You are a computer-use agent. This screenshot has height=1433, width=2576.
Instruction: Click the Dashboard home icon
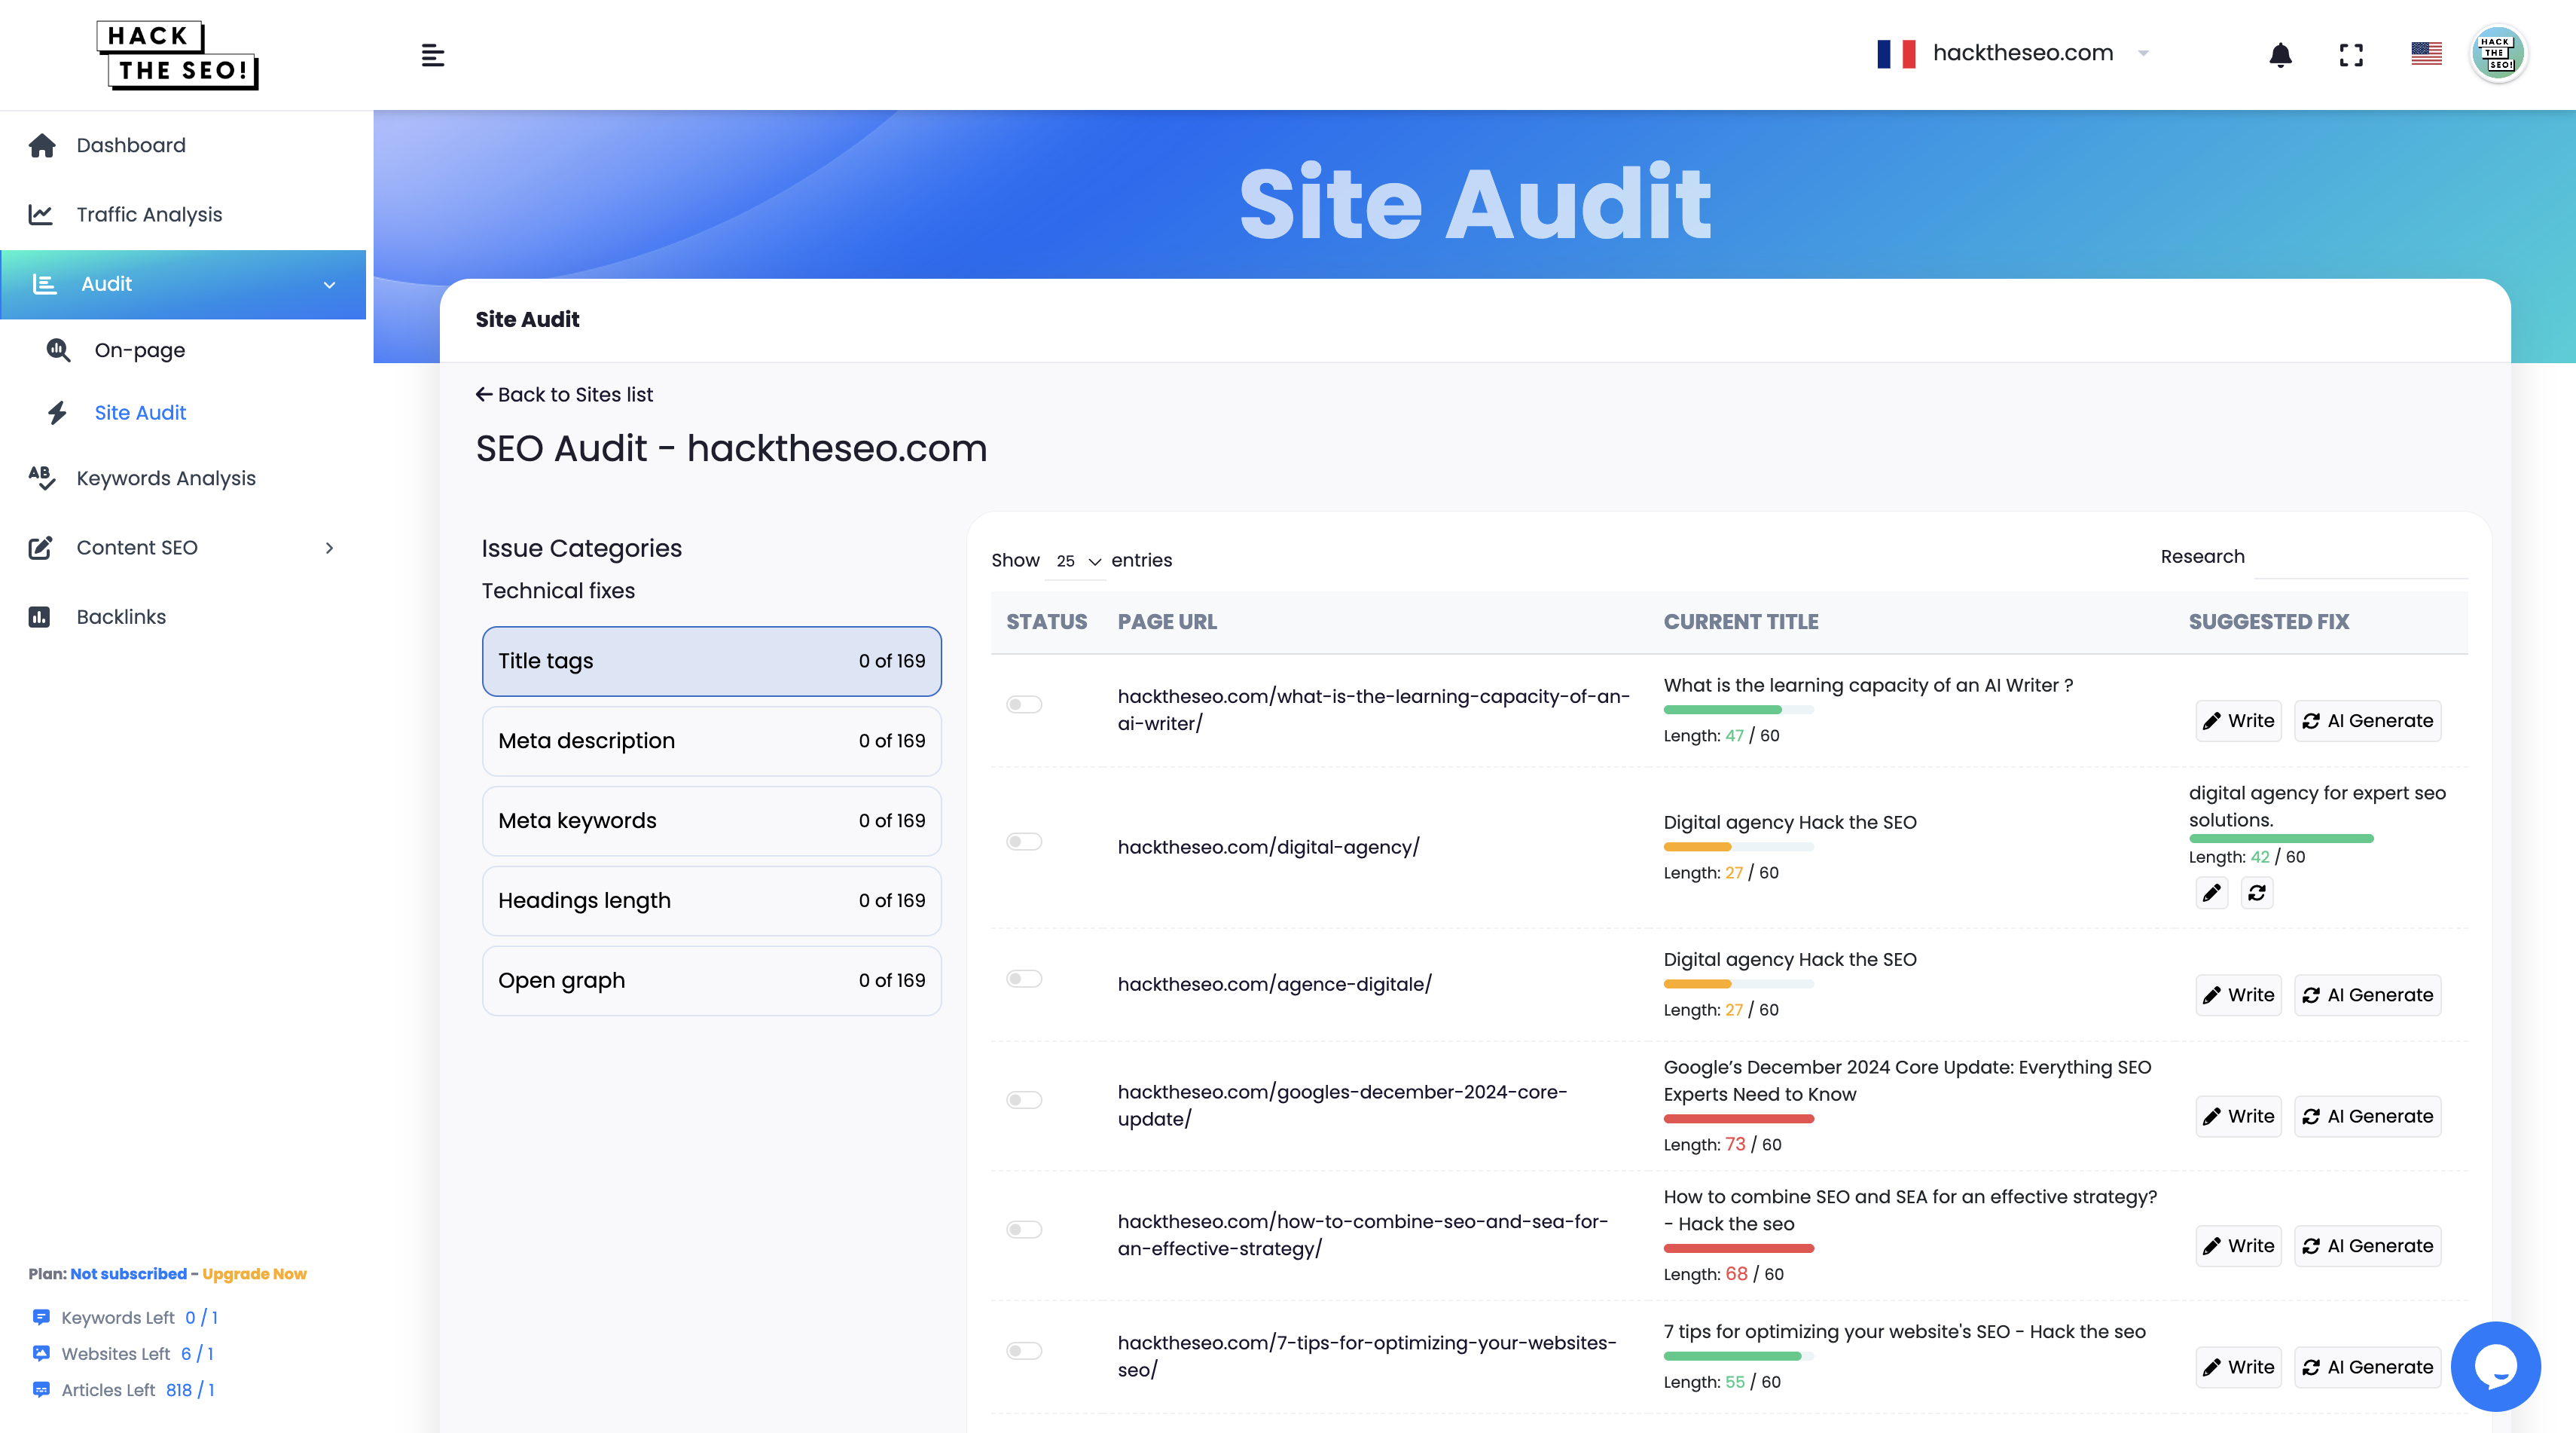[x=42, y=145]
